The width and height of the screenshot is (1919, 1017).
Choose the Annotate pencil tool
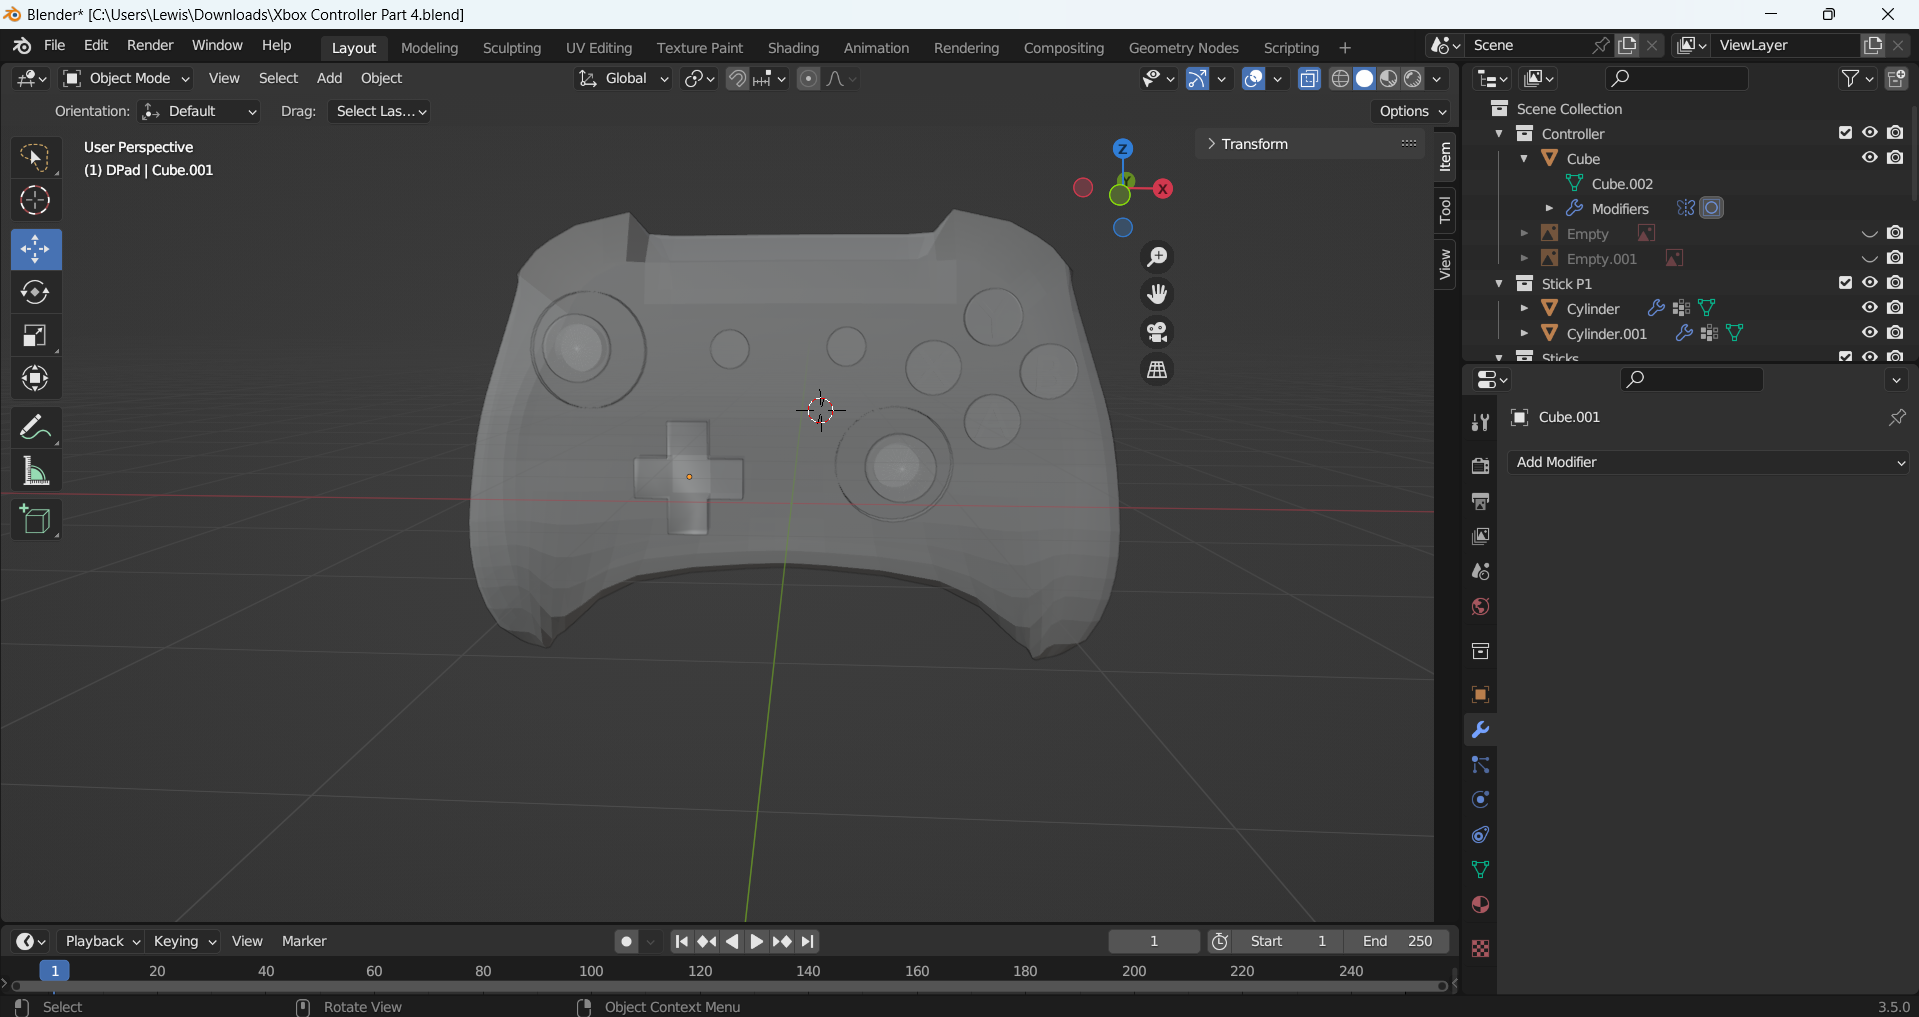(x=35, y=428)
